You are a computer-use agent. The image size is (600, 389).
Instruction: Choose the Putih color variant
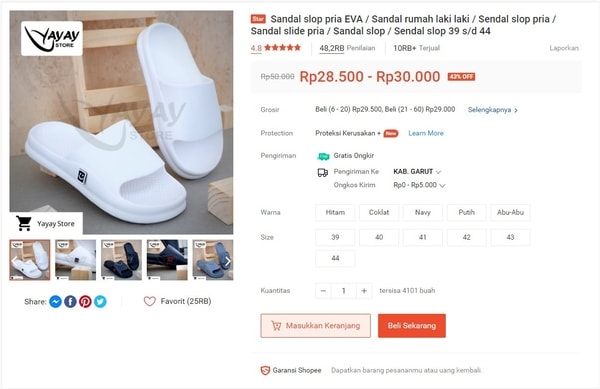pos(466,213)
